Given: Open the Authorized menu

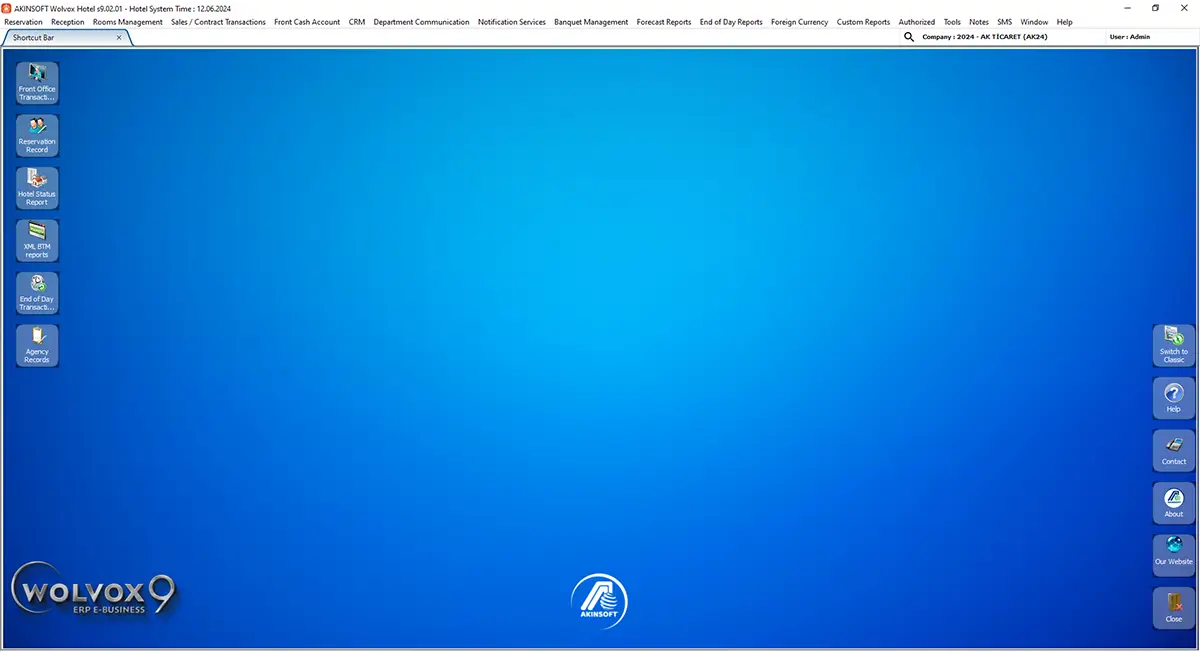Looking at the screenshot, I should (917, 22).
